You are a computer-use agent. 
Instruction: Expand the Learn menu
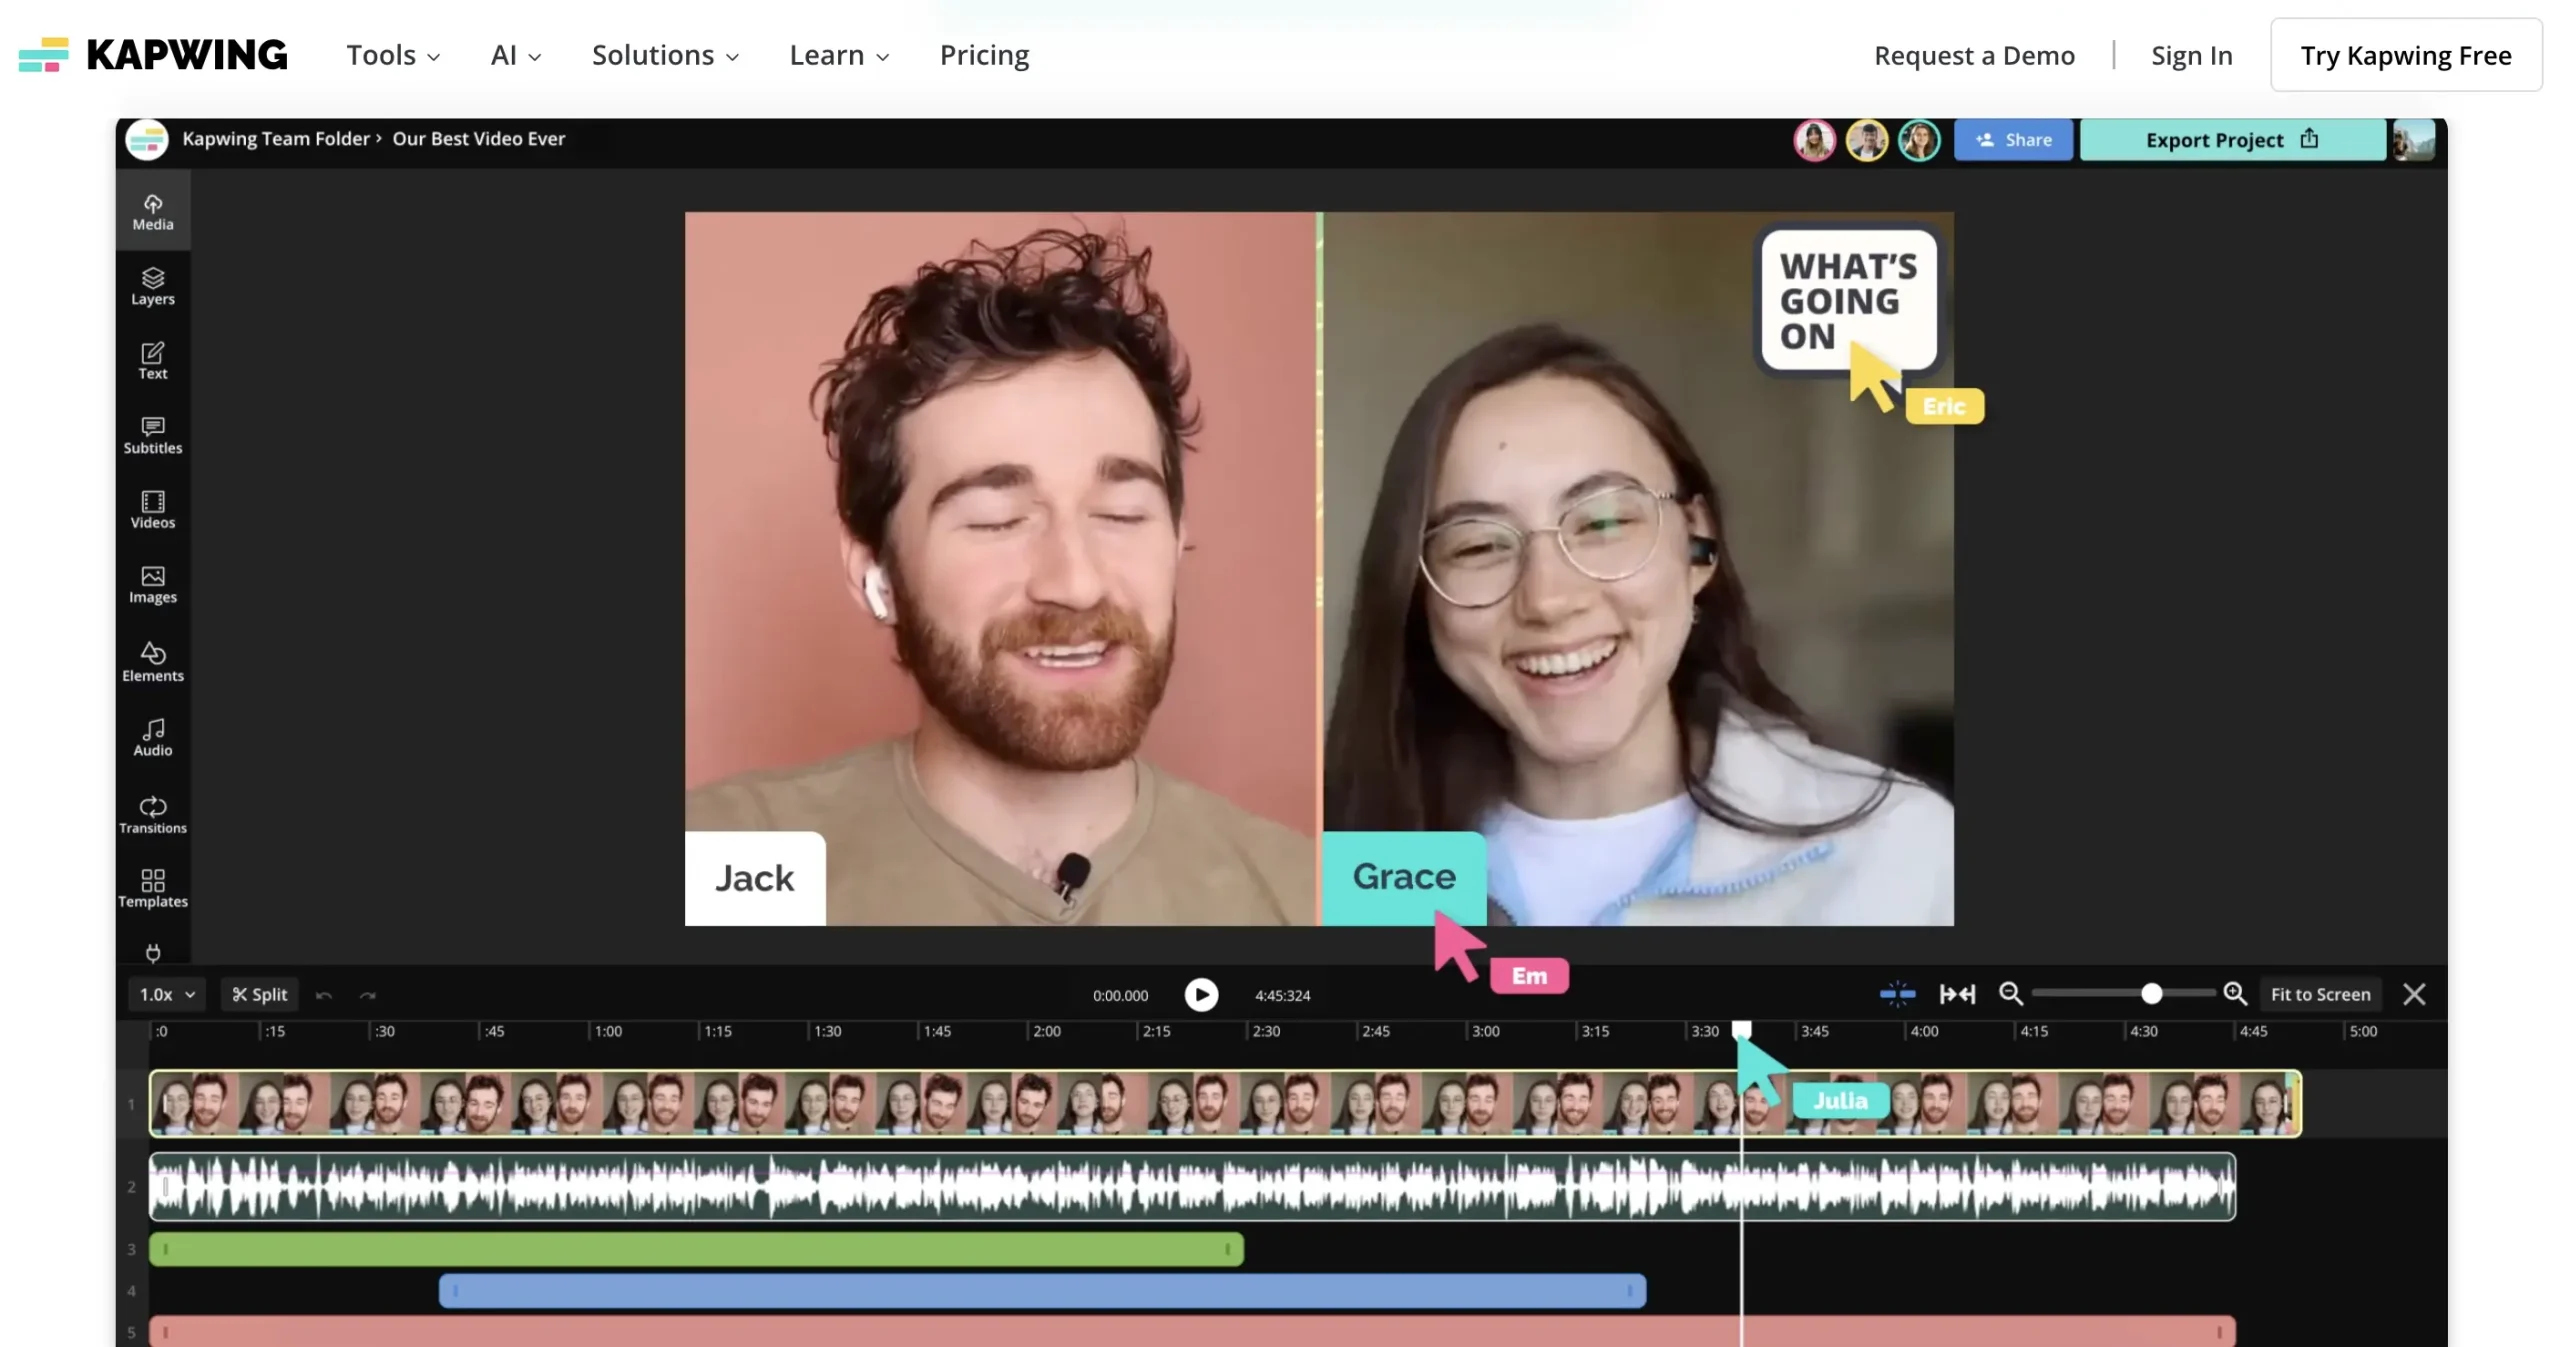(838, 55)
